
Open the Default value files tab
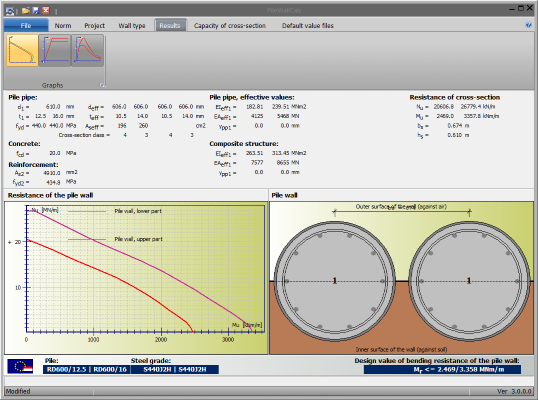[307, 26]
